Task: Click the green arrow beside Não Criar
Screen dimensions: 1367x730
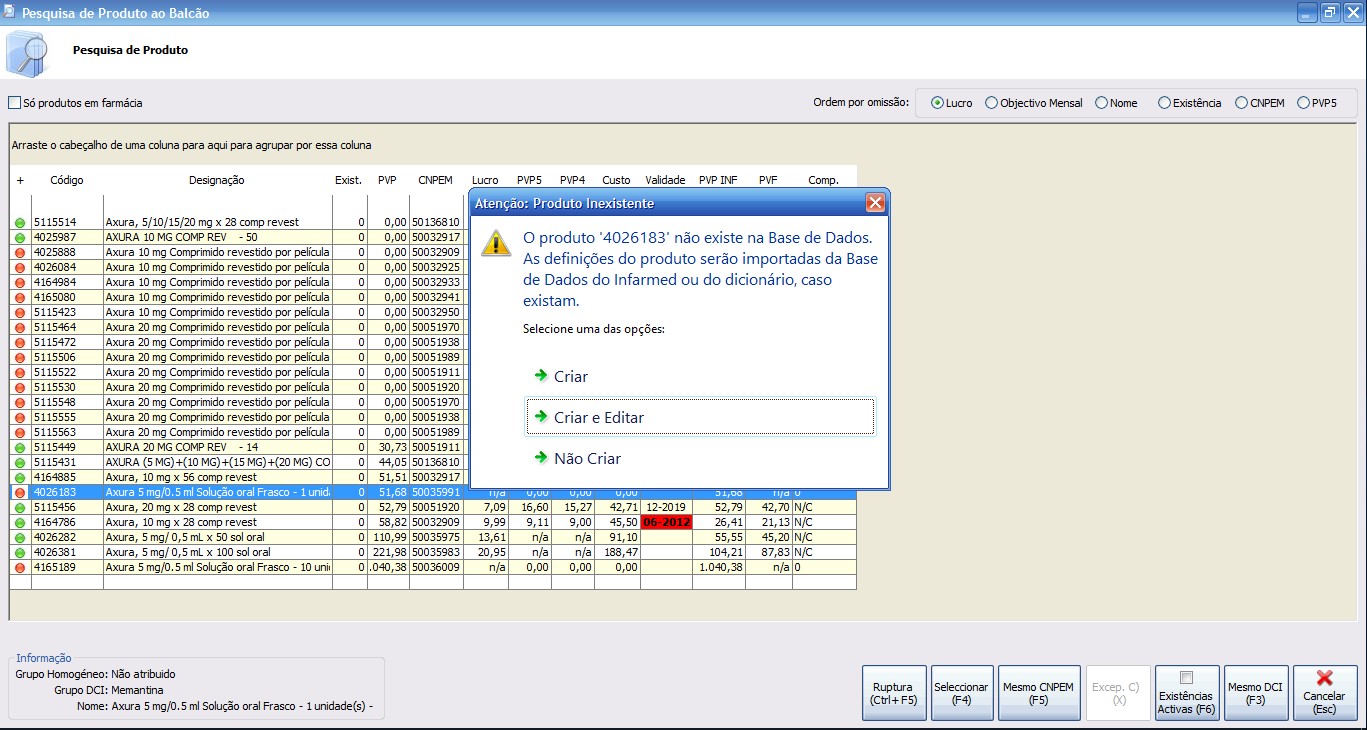Action: pos(541,458)
